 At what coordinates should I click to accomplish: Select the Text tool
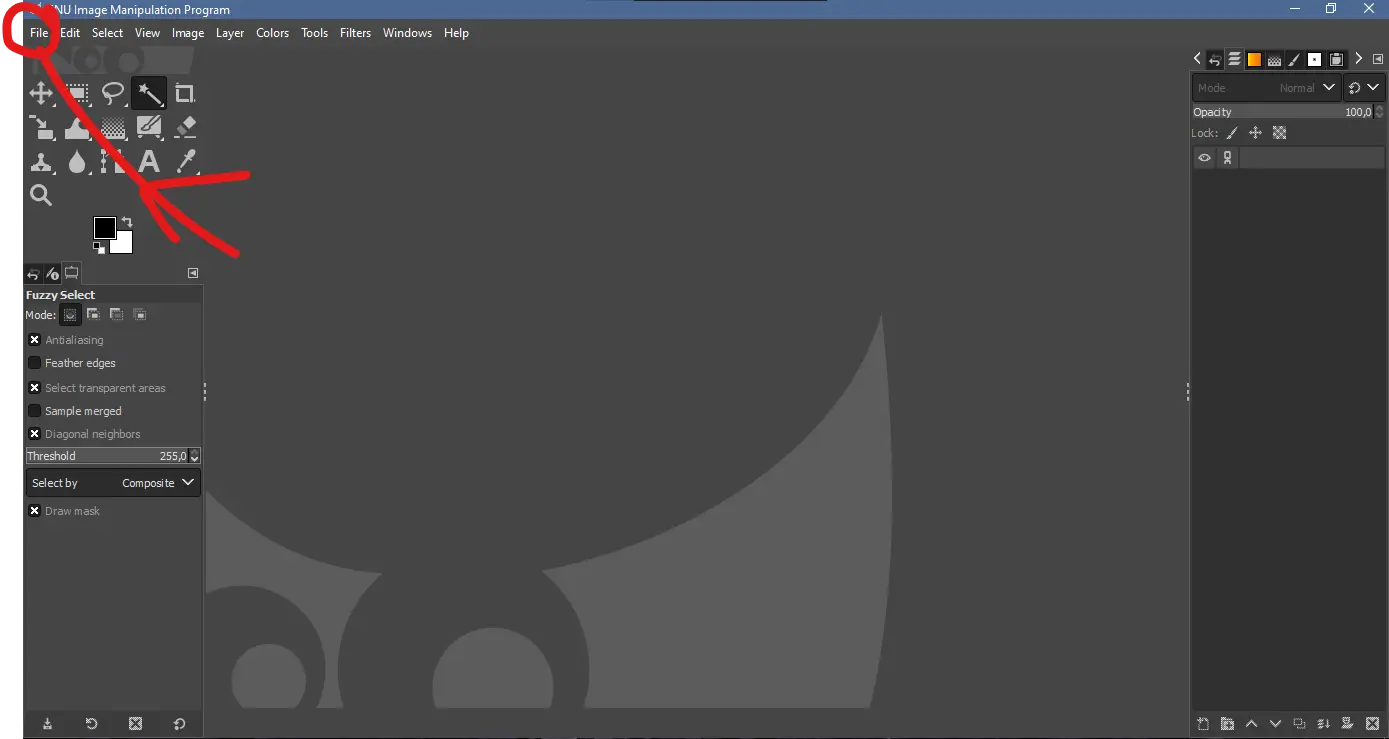(149, 161)
